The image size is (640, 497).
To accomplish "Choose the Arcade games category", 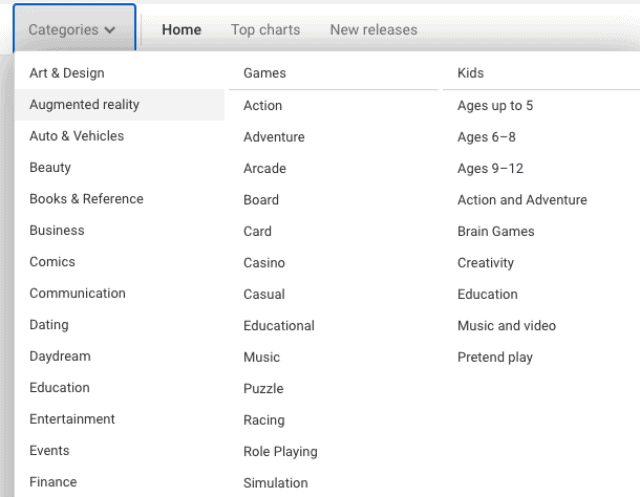I will [264, 169].
